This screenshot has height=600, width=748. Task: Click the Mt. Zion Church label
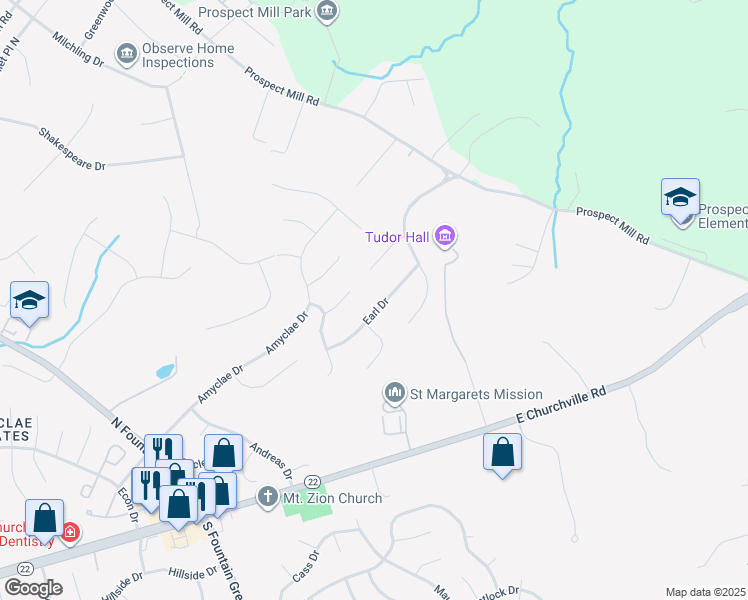pos(332,498)
